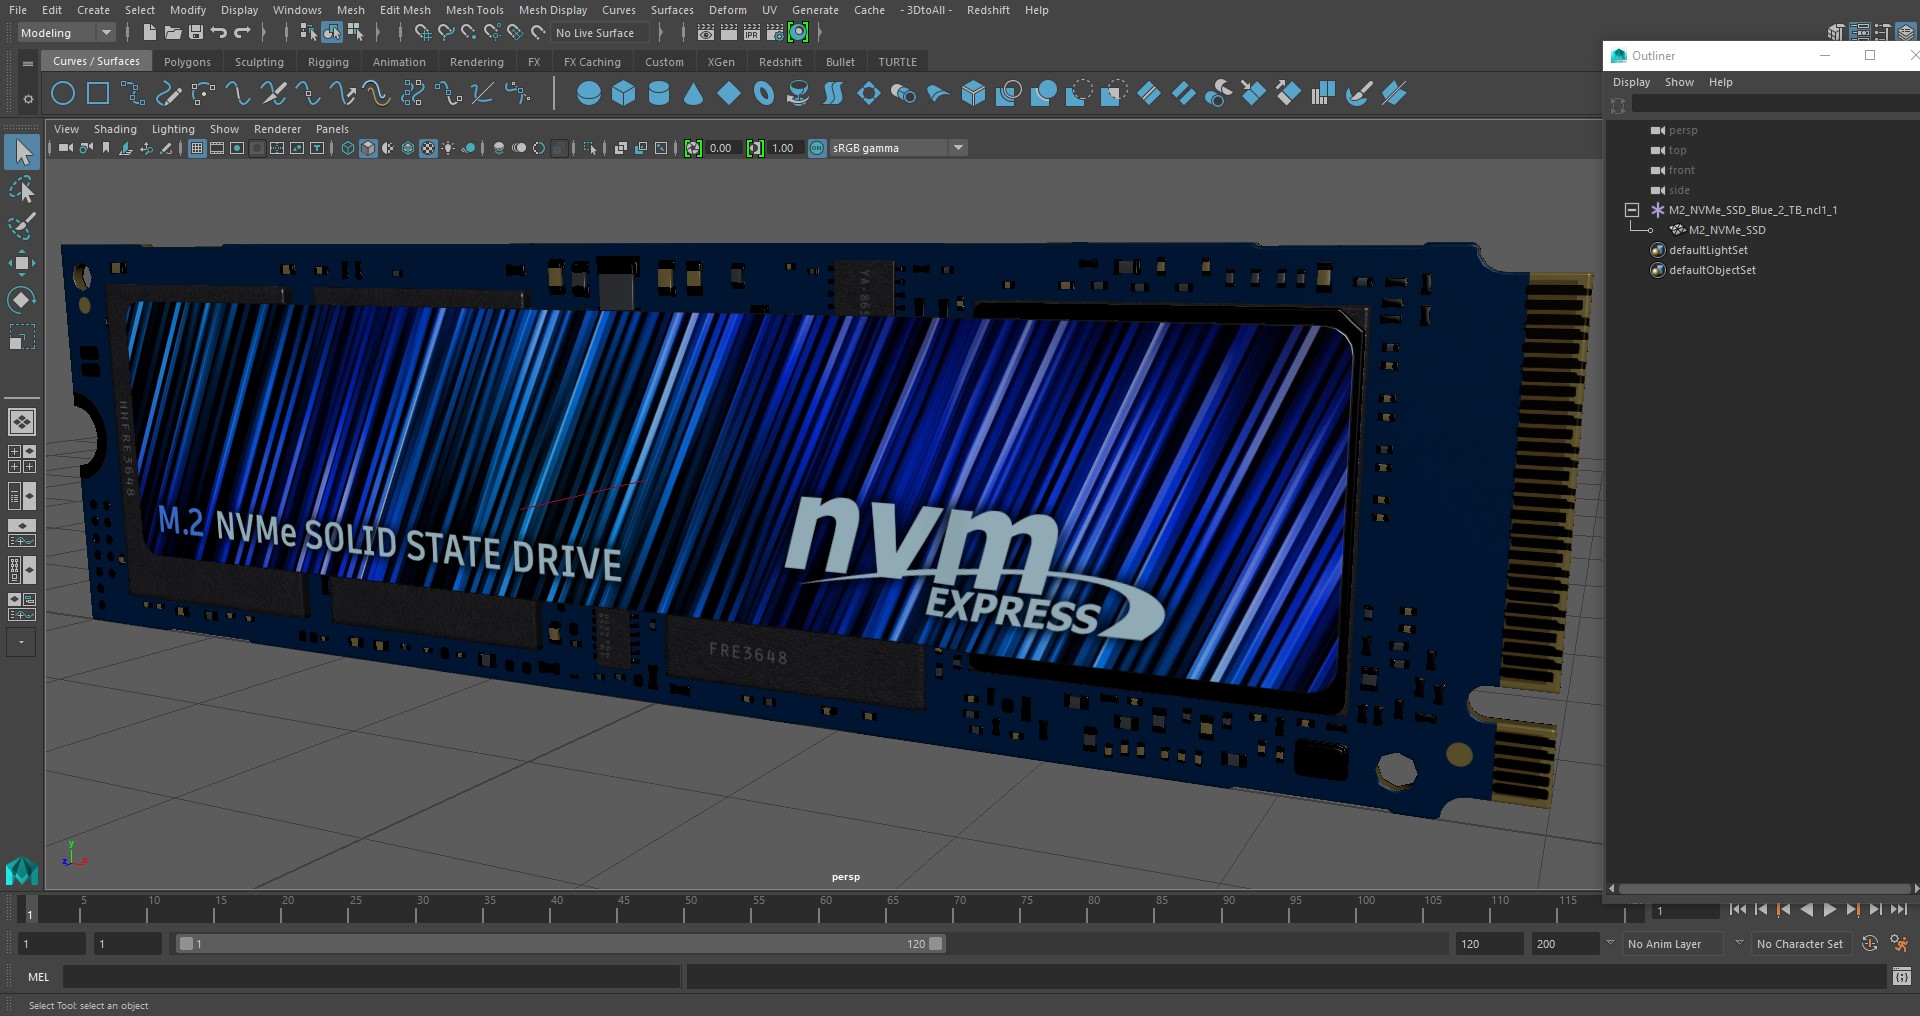Open the auto keyframe icon beside Character Set

1870,943
